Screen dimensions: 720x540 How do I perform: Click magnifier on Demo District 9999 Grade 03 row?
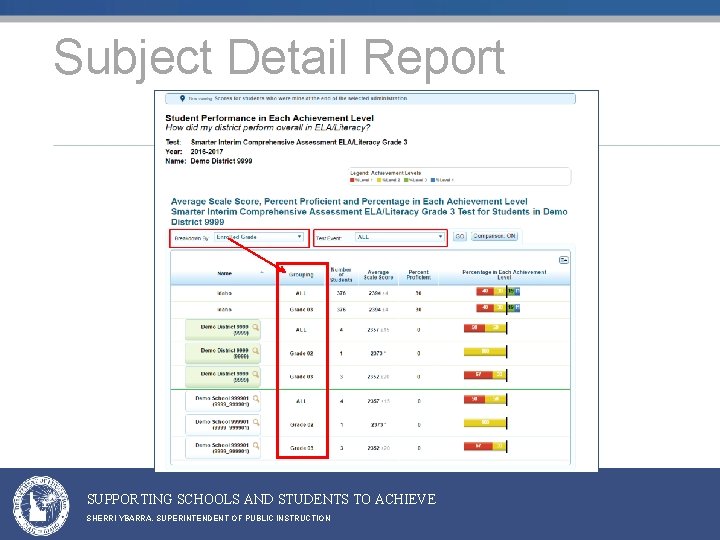pyautogui.click(x=255, y=374)
